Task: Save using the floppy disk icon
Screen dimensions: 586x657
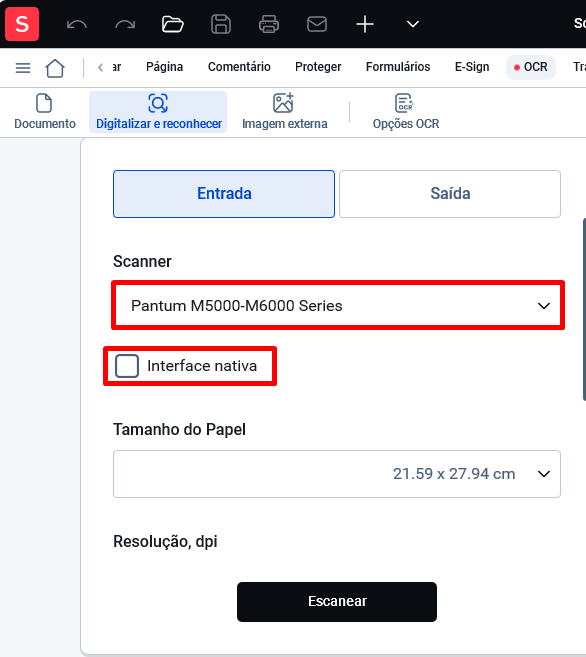Action: pos(221,24)
